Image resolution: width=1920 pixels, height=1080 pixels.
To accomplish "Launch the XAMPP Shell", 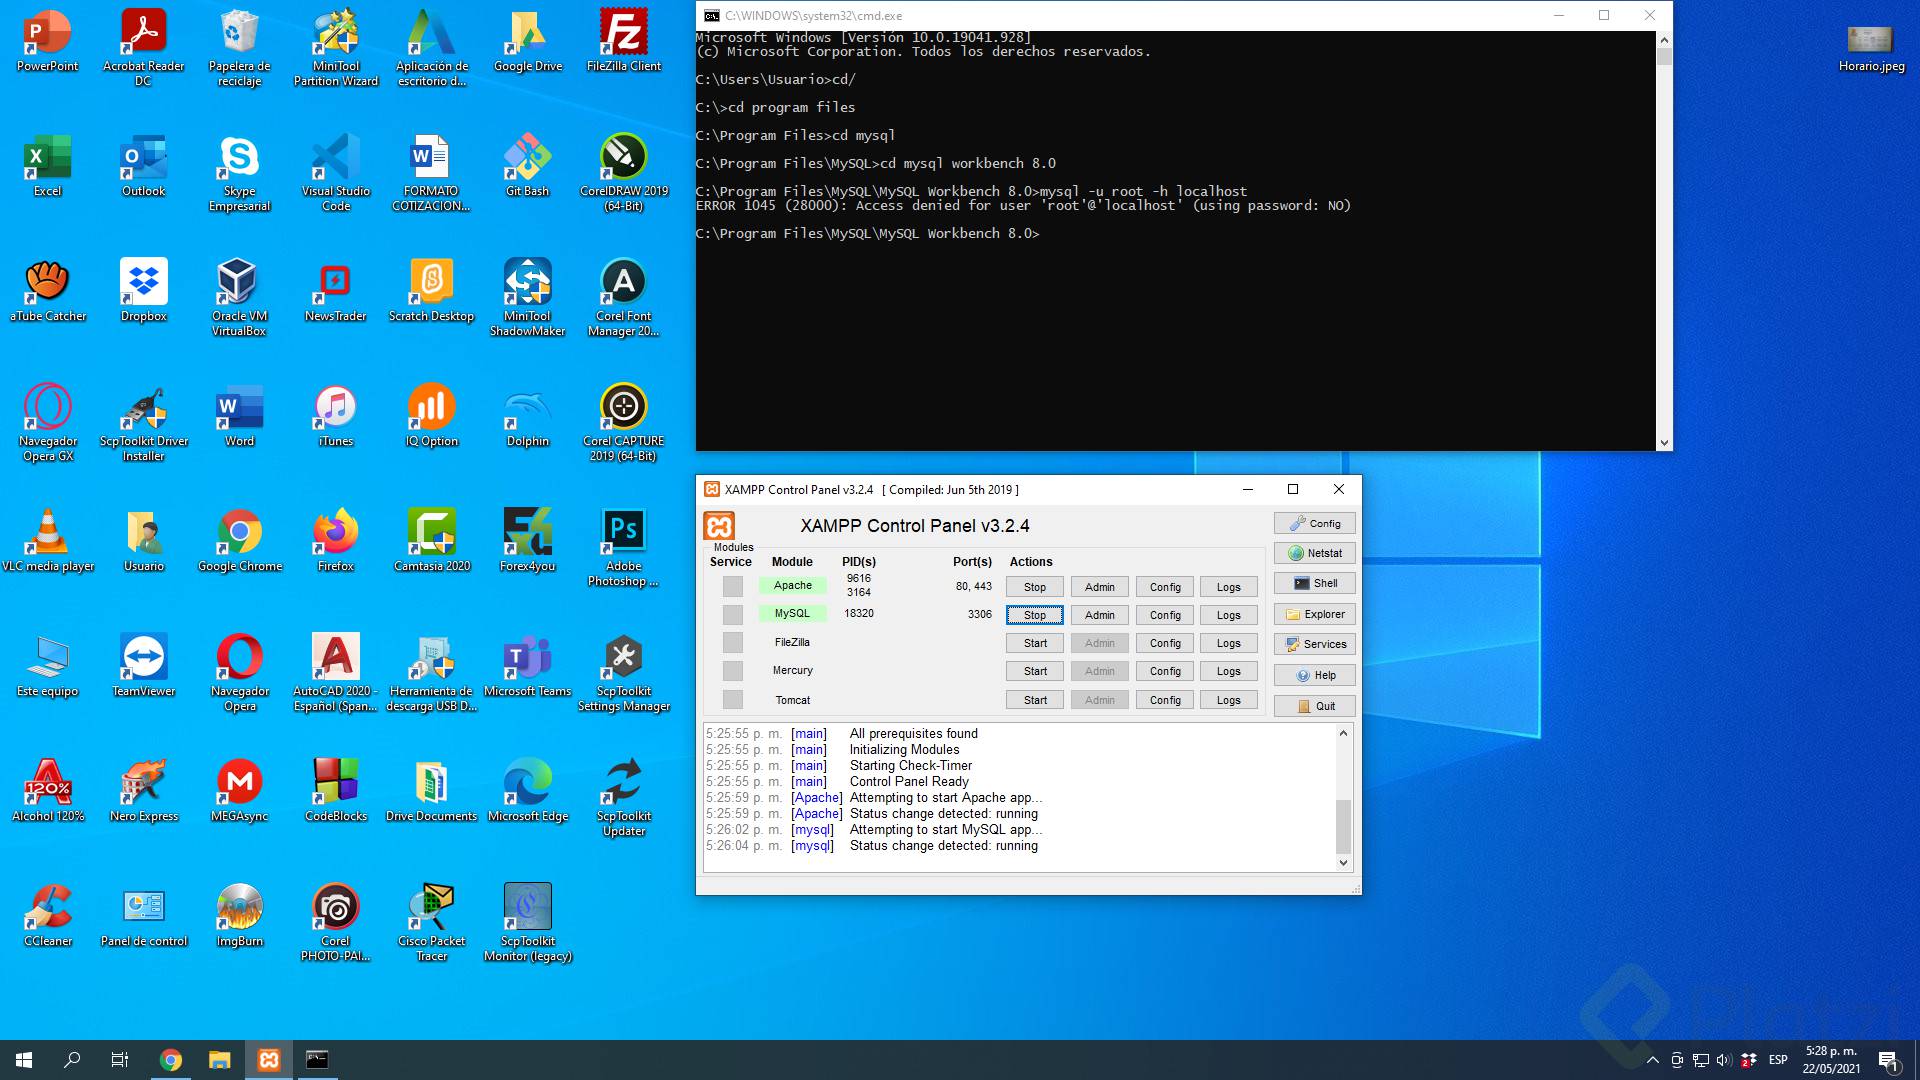I will coord(1315,583).
